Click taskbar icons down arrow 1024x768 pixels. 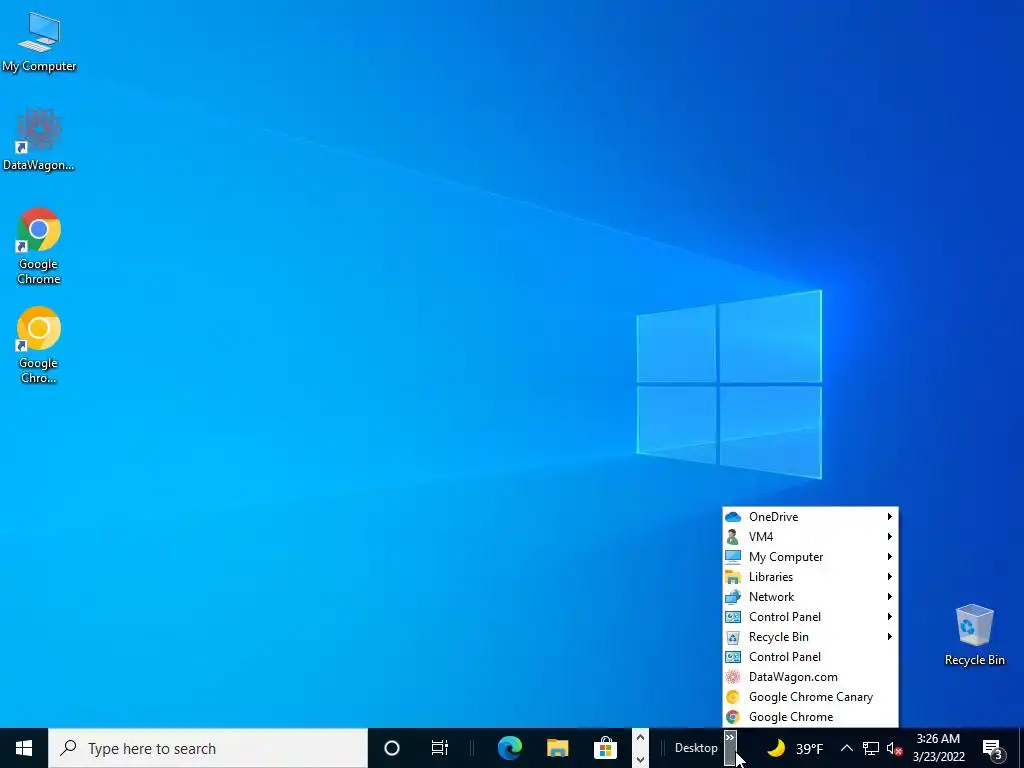[640, 759]
